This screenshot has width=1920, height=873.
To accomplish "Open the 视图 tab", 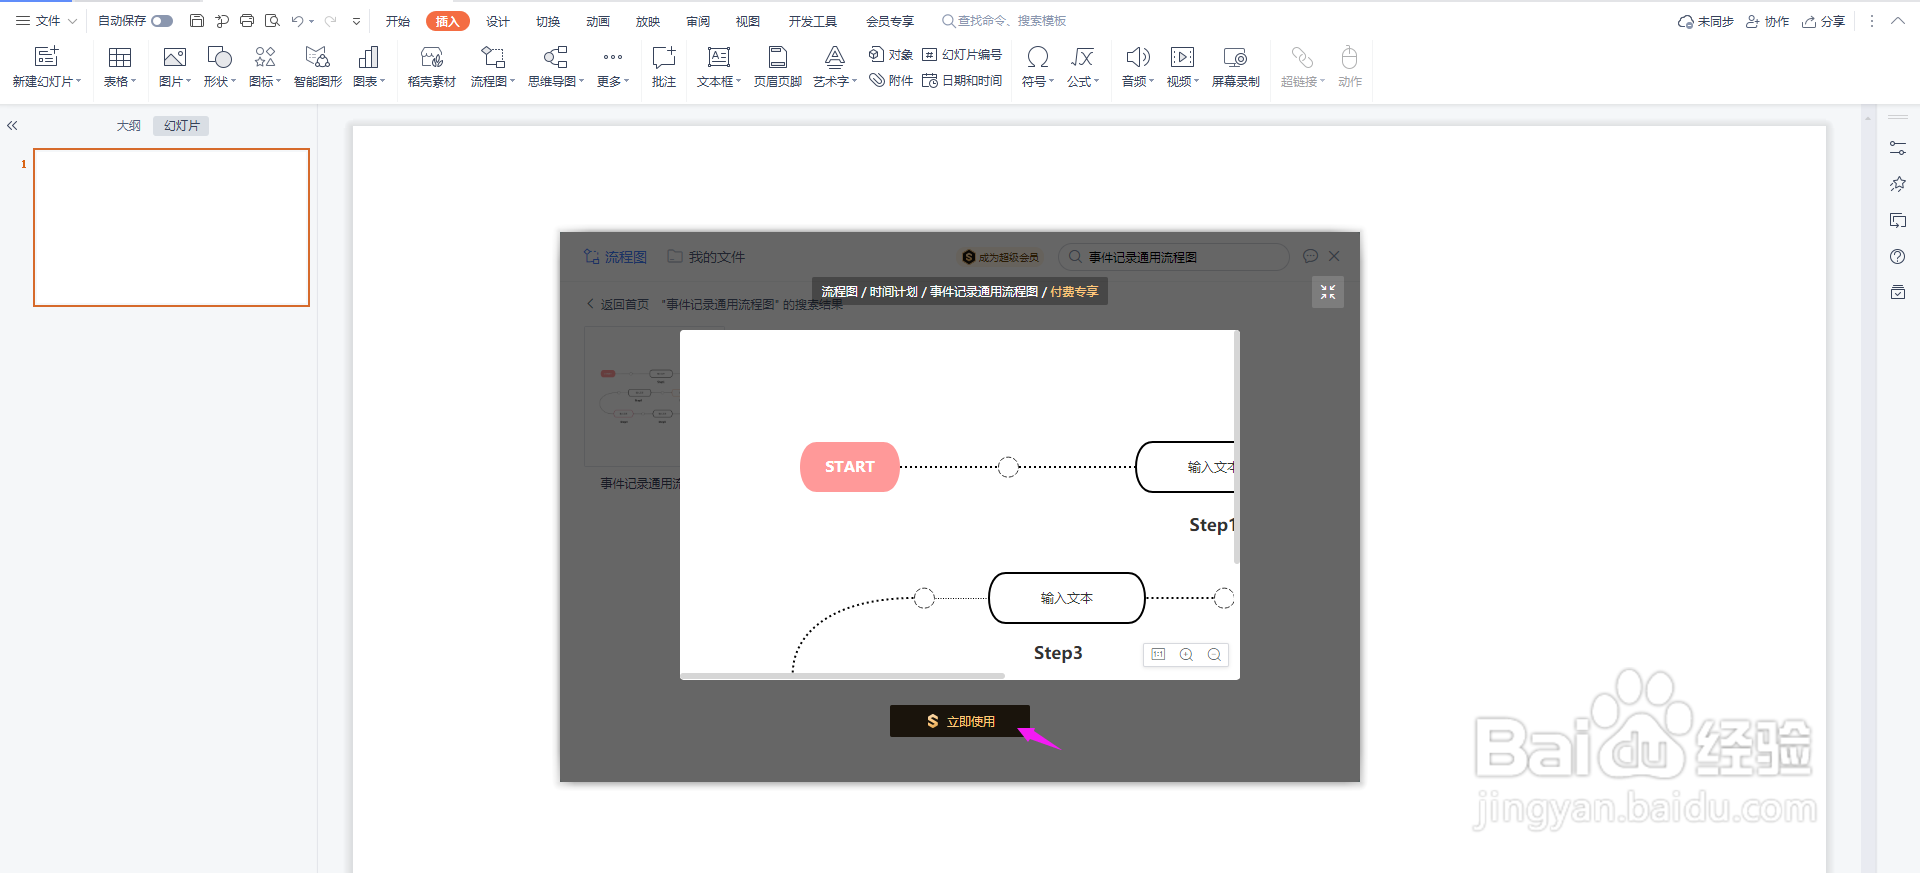I will 748,21.
